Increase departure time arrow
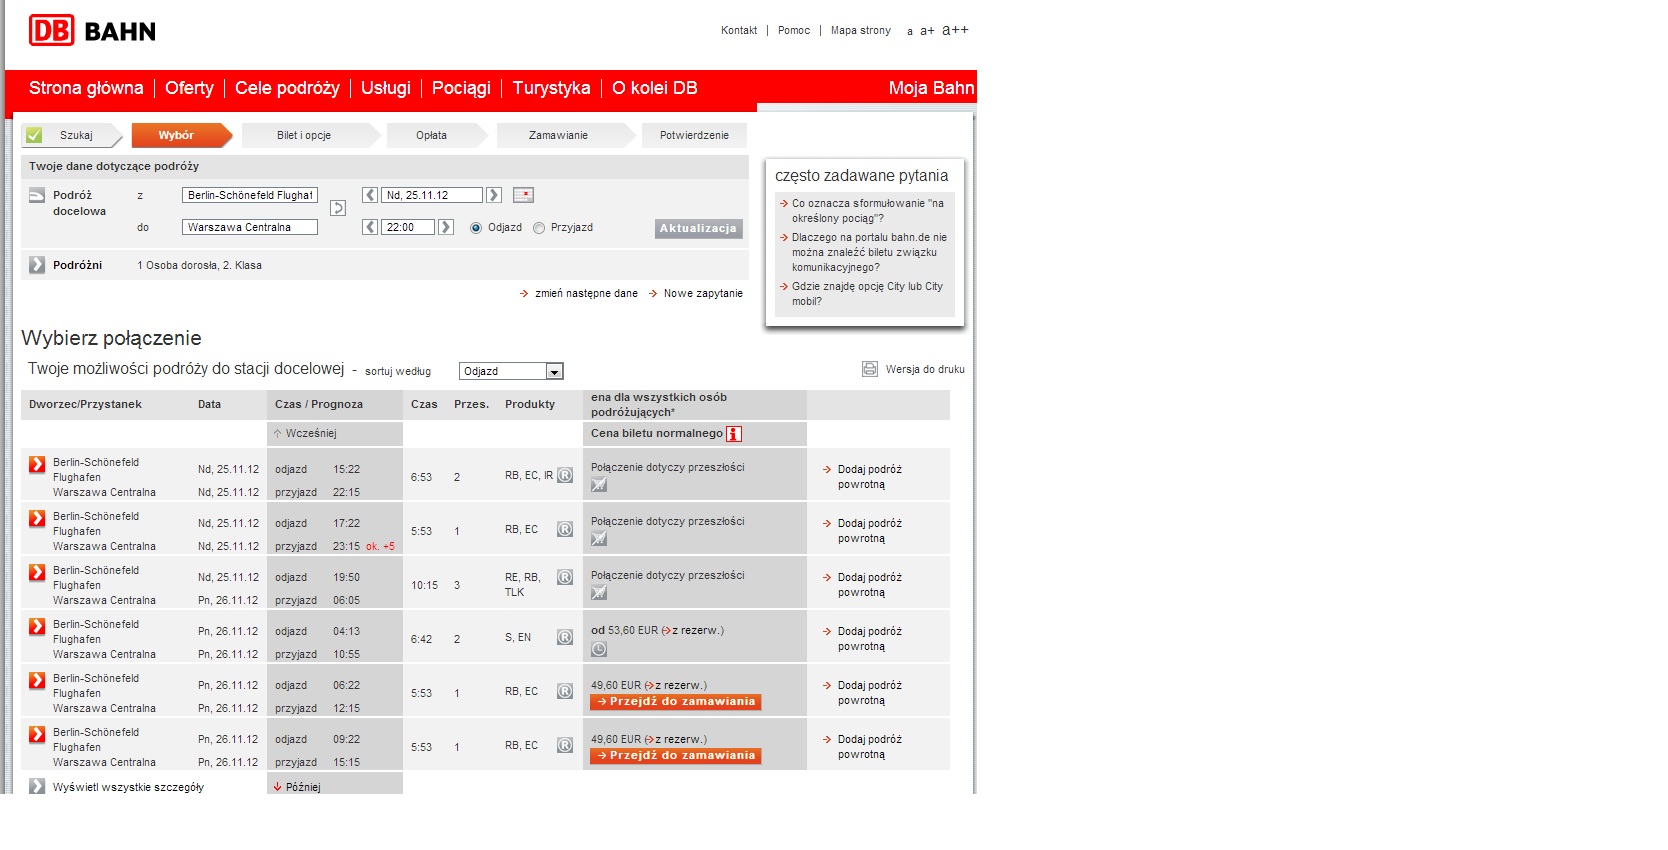 click(446, 227)
